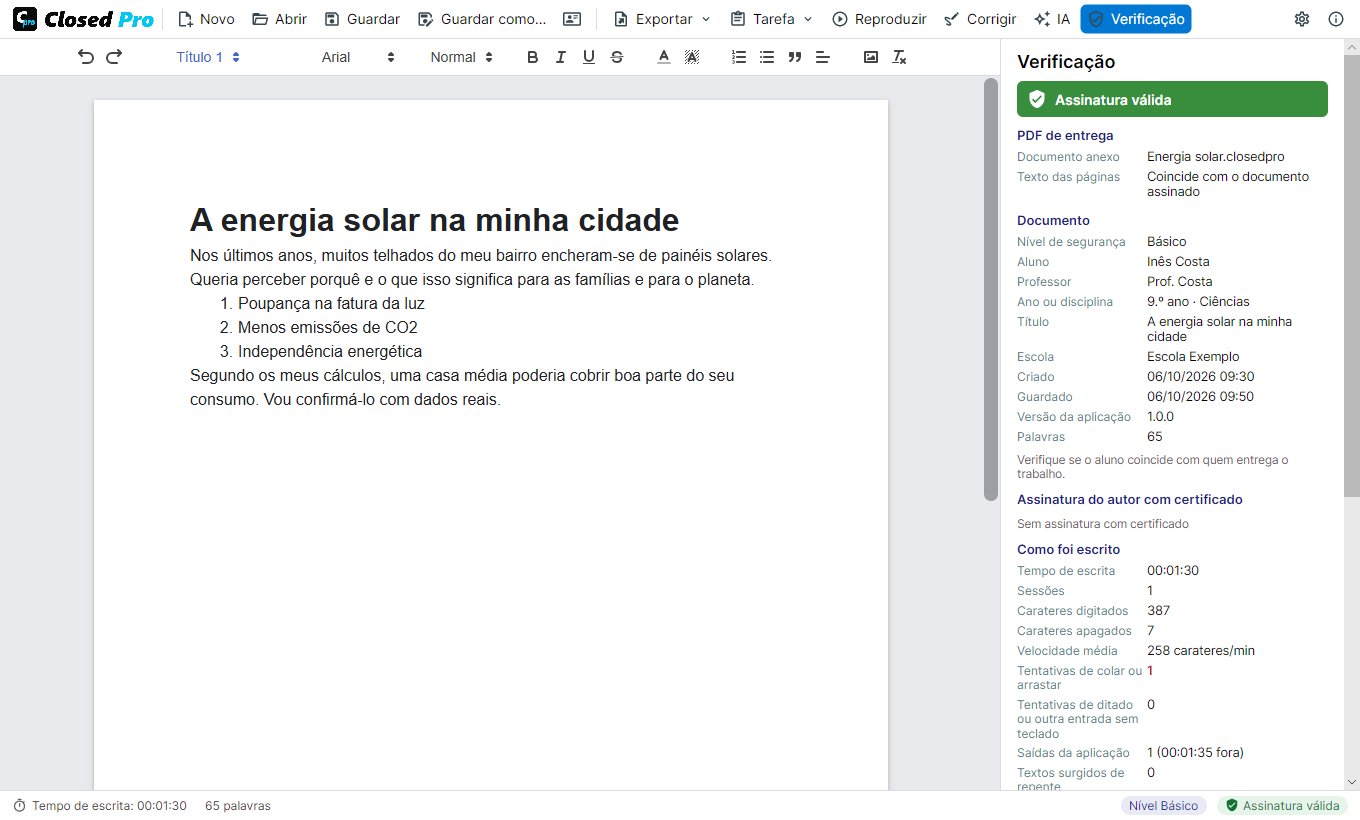Apply numbered list formatting
This screenshot has height=820, width=1360.
739,57
